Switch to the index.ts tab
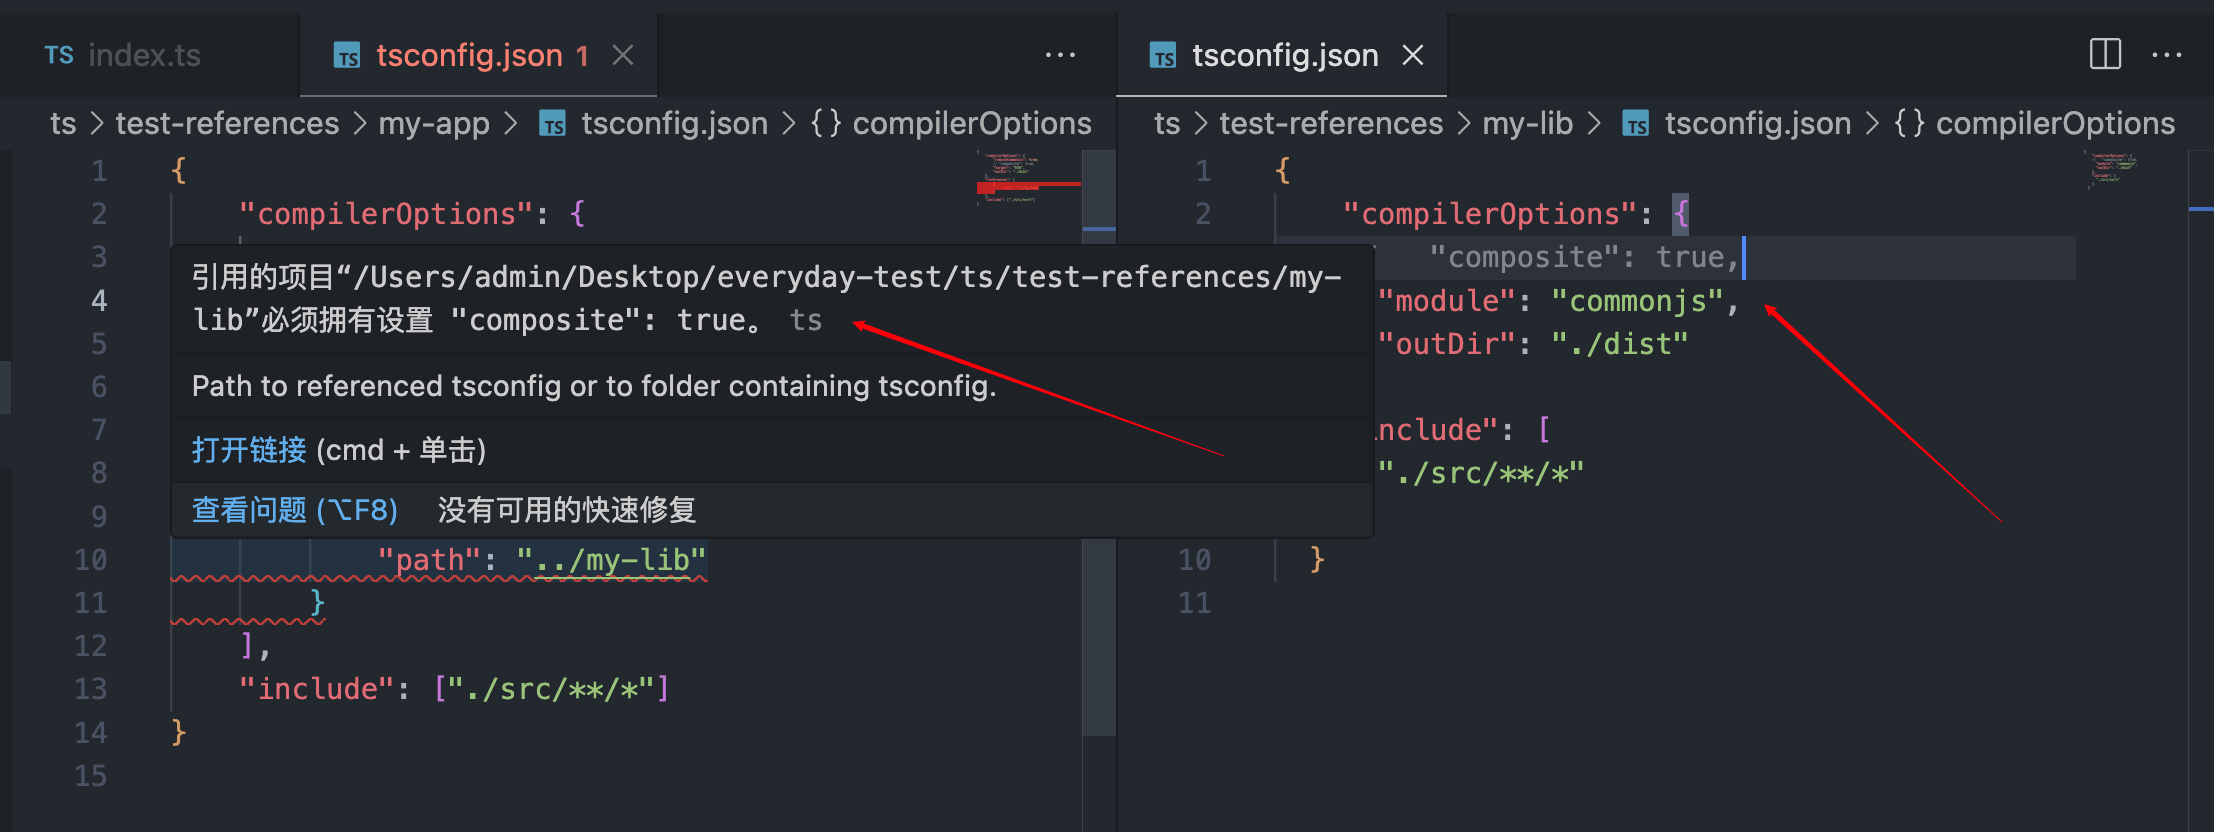Image resolution: width=2214 pixels, height=832 pixels. tap(144, 55)
